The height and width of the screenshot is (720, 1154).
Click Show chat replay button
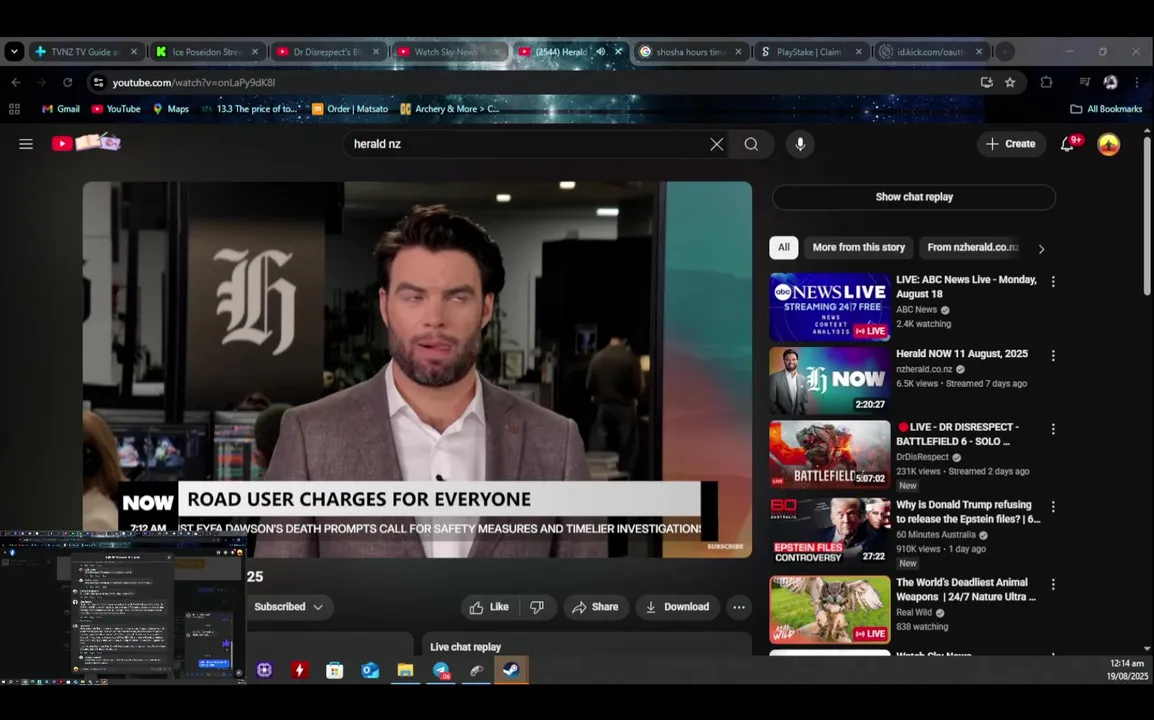tap(914, 197)
